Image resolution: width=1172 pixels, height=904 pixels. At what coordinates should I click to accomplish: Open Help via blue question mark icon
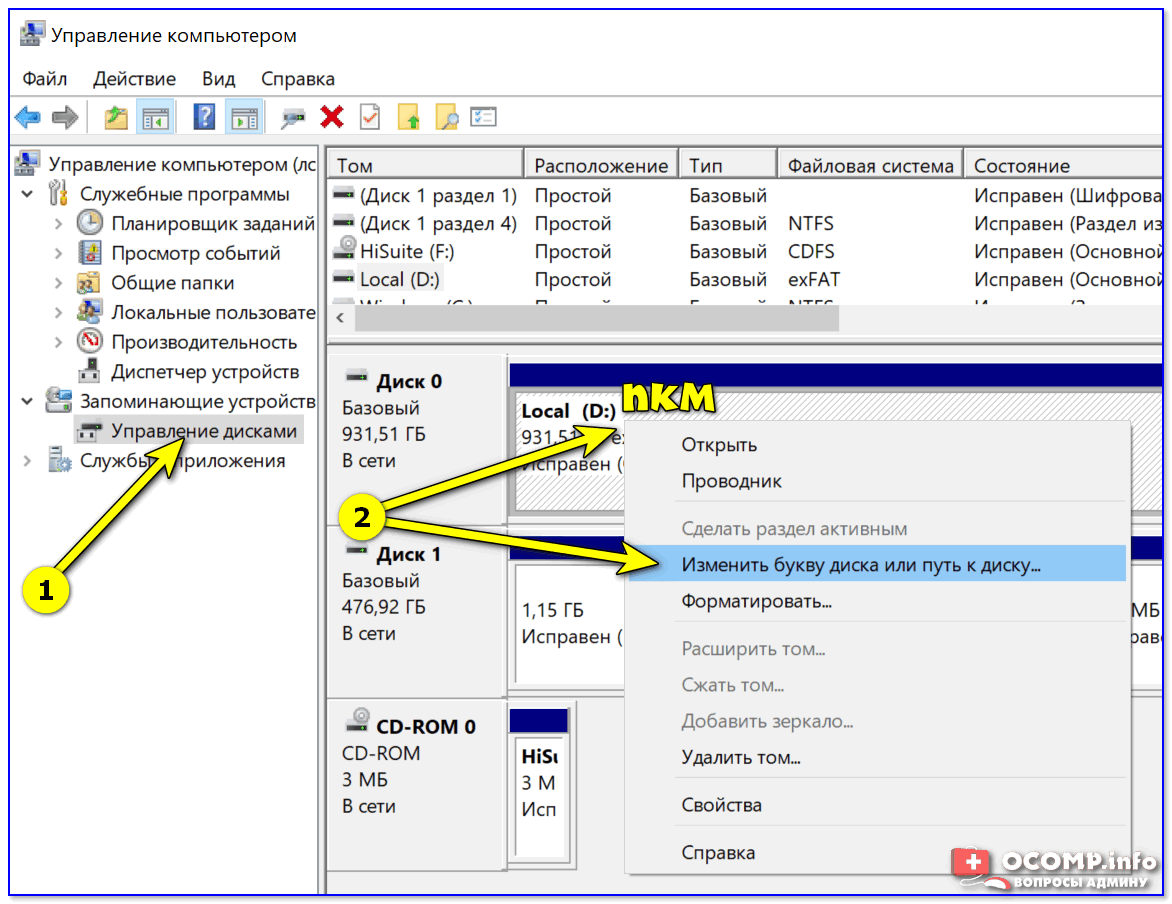tap(203, 118)
